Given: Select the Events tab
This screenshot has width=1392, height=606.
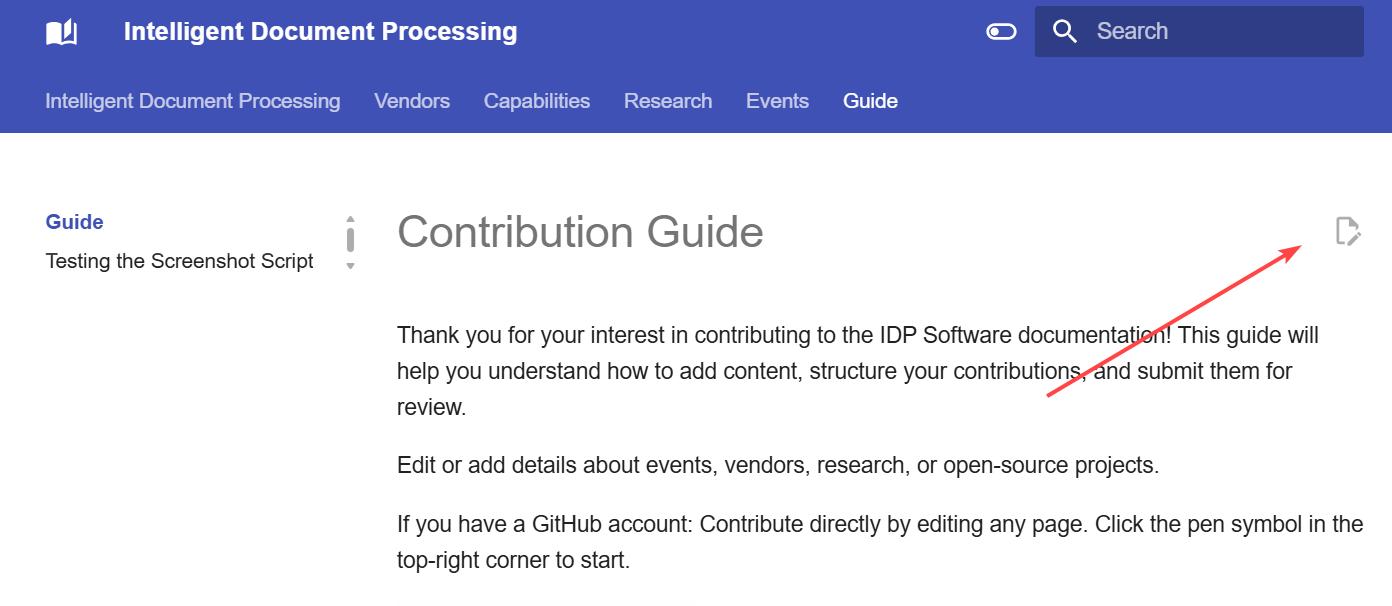Looking at the screenshot, I should click(x=777, y=101).
